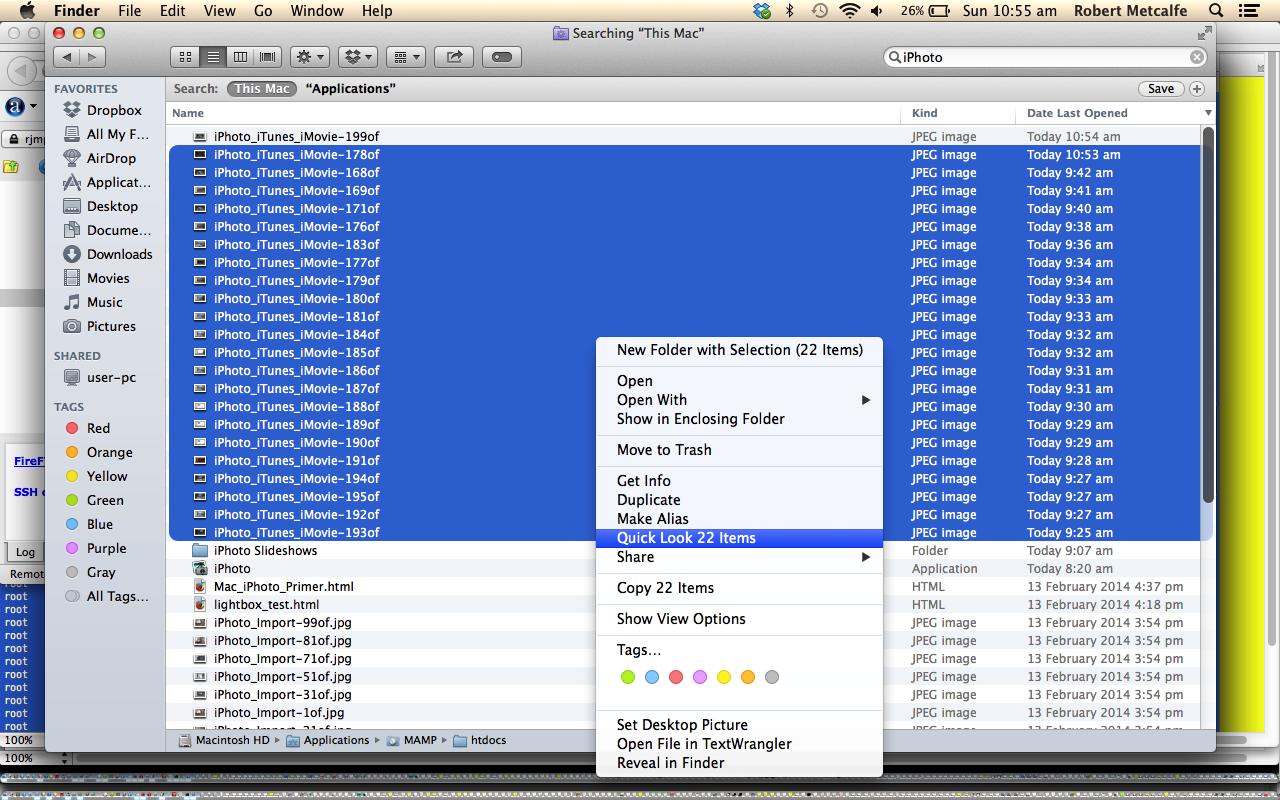Choose Show View Options
This screenshot has height=800, width=1280.
tap(739, 619)
